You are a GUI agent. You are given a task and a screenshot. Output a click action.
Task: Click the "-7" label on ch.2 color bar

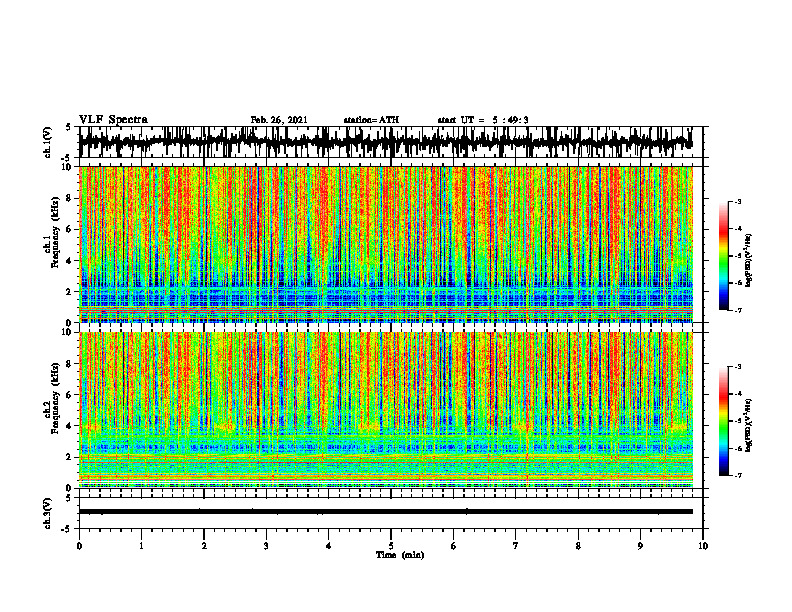[x=738, y=476]
